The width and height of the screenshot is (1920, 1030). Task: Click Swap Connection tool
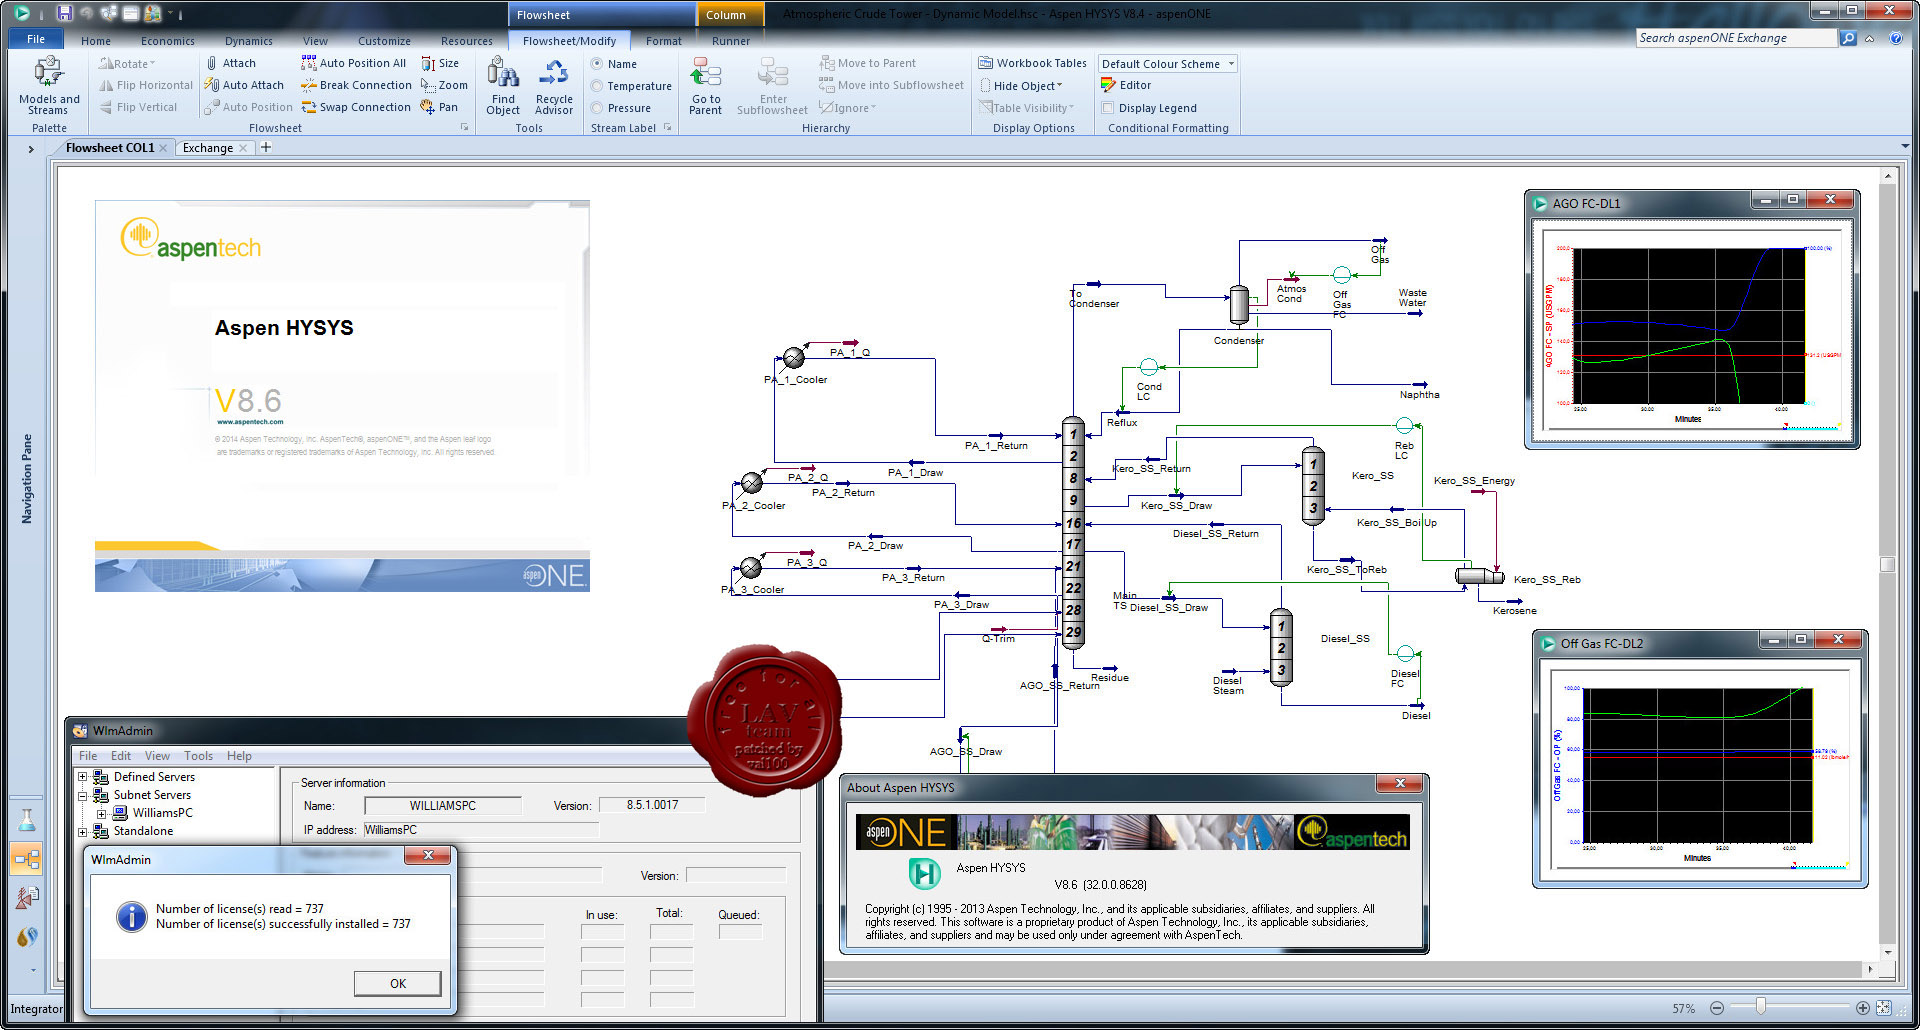coord(357,107)
